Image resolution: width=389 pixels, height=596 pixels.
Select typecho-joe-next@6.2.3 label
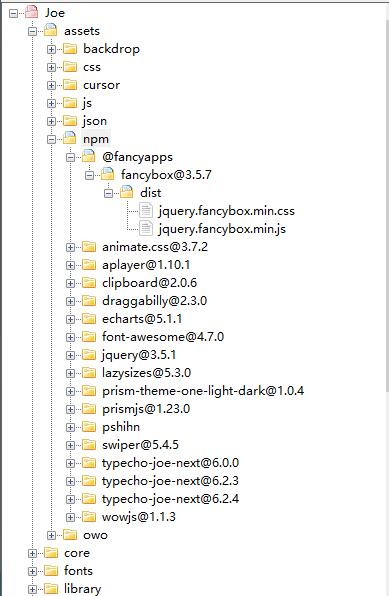[170, 481]
